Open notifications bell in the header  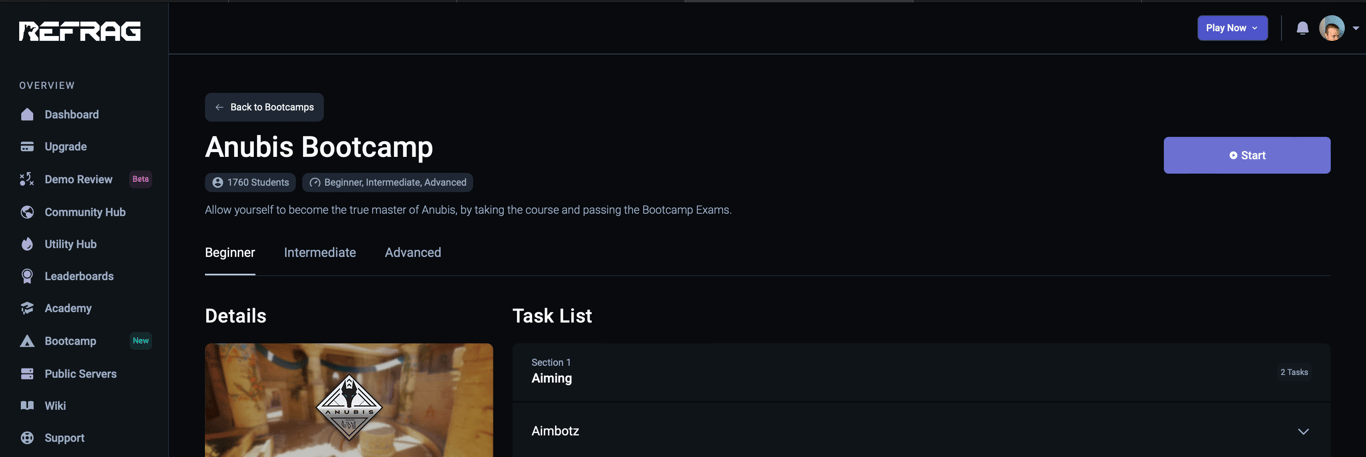point(1302,28)
